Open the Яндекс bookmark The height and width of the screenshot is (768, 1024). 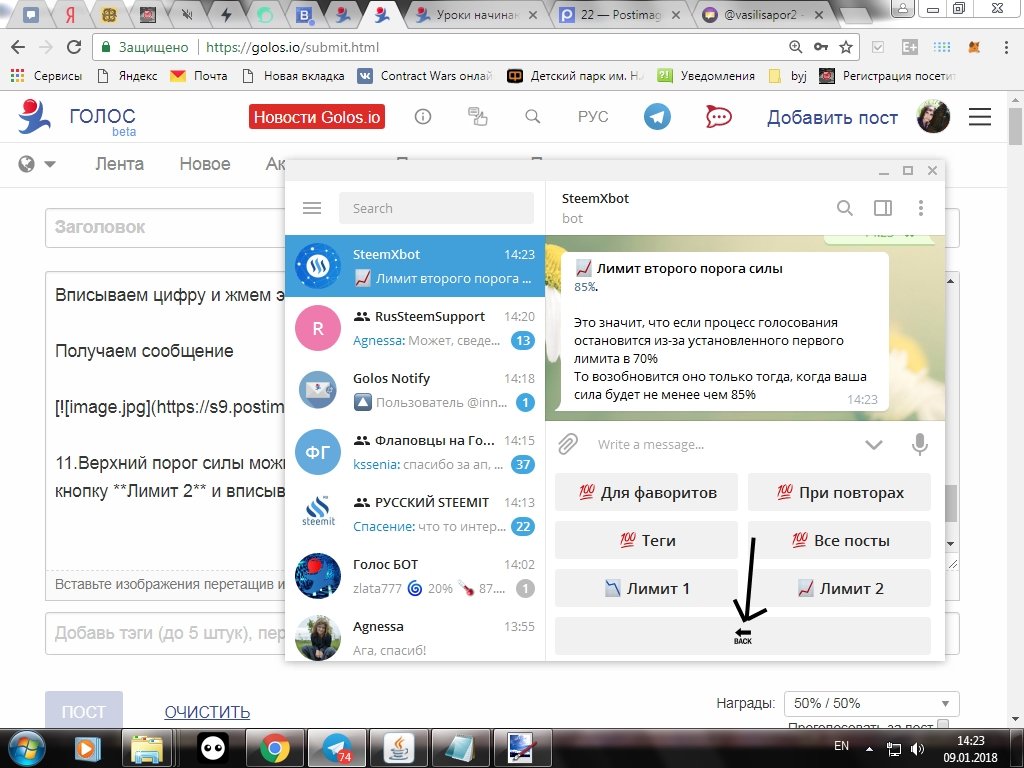click(127, 76)
